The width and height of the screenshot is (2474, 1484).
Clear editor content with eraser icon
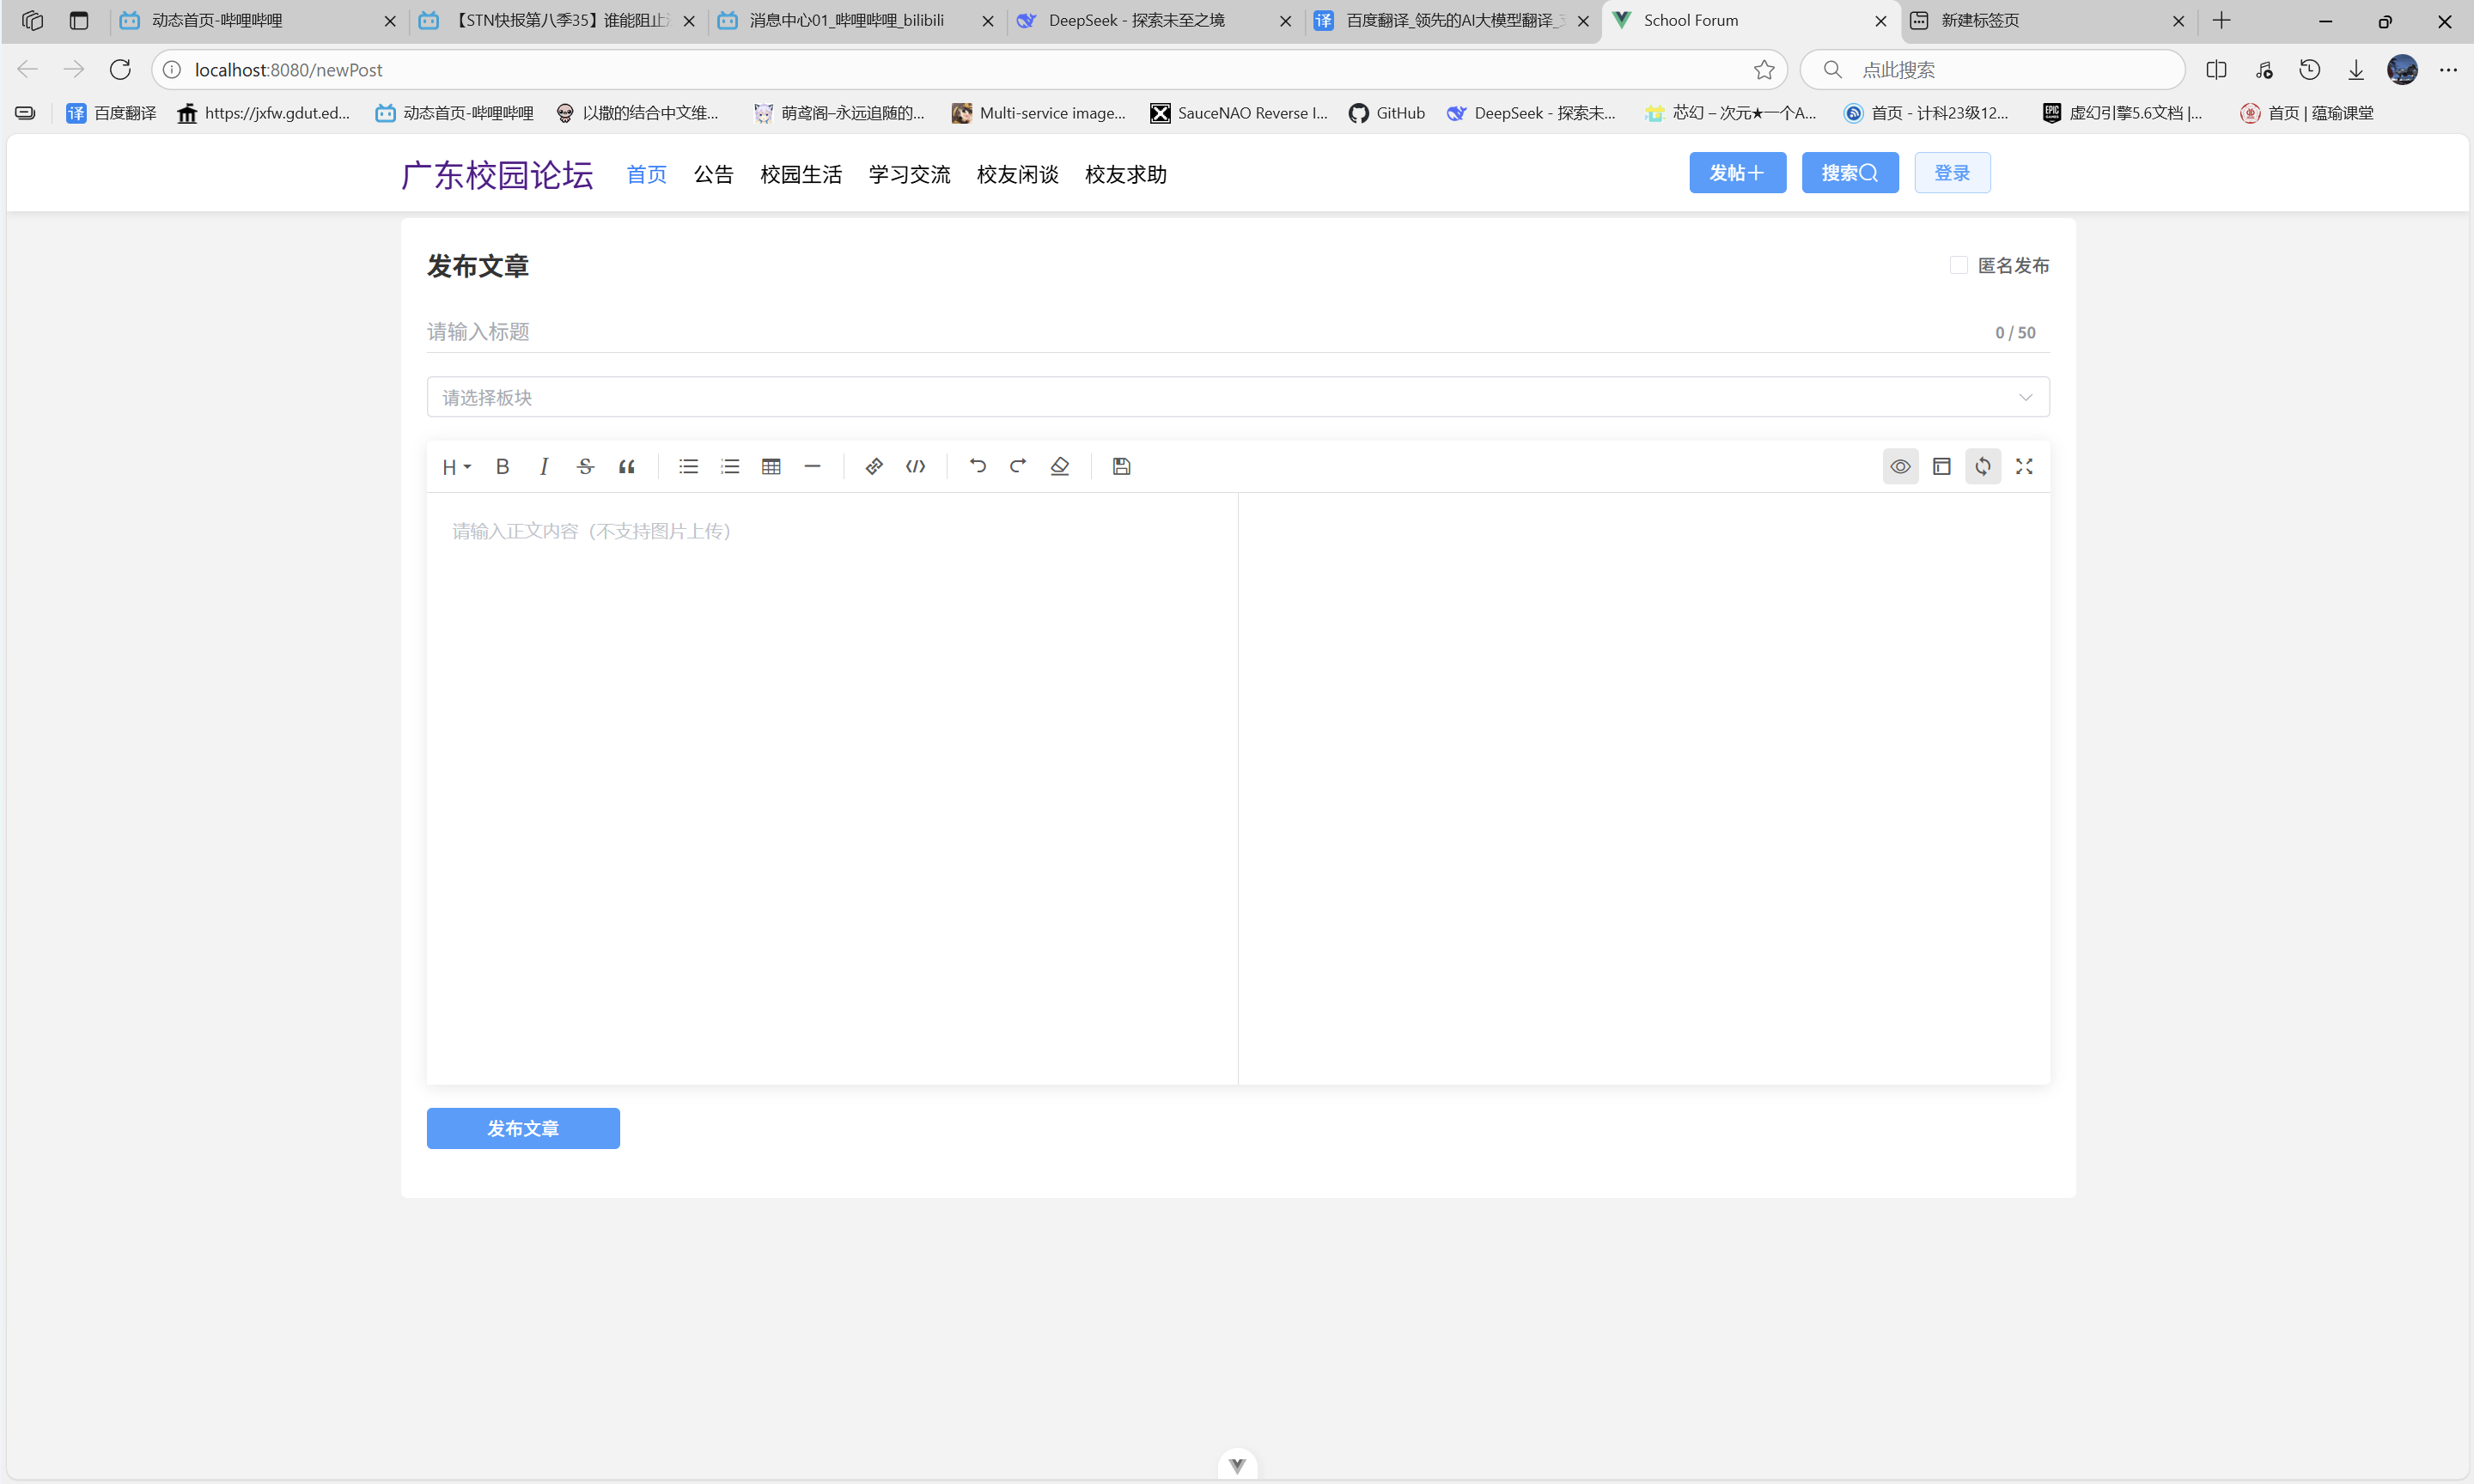(1060, 466)
